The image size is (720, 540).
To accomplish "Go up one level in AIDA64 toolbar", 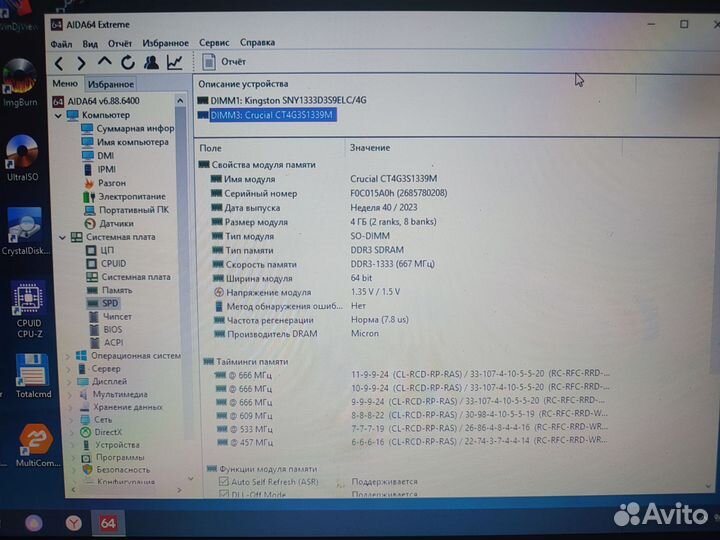I will 105,62.
